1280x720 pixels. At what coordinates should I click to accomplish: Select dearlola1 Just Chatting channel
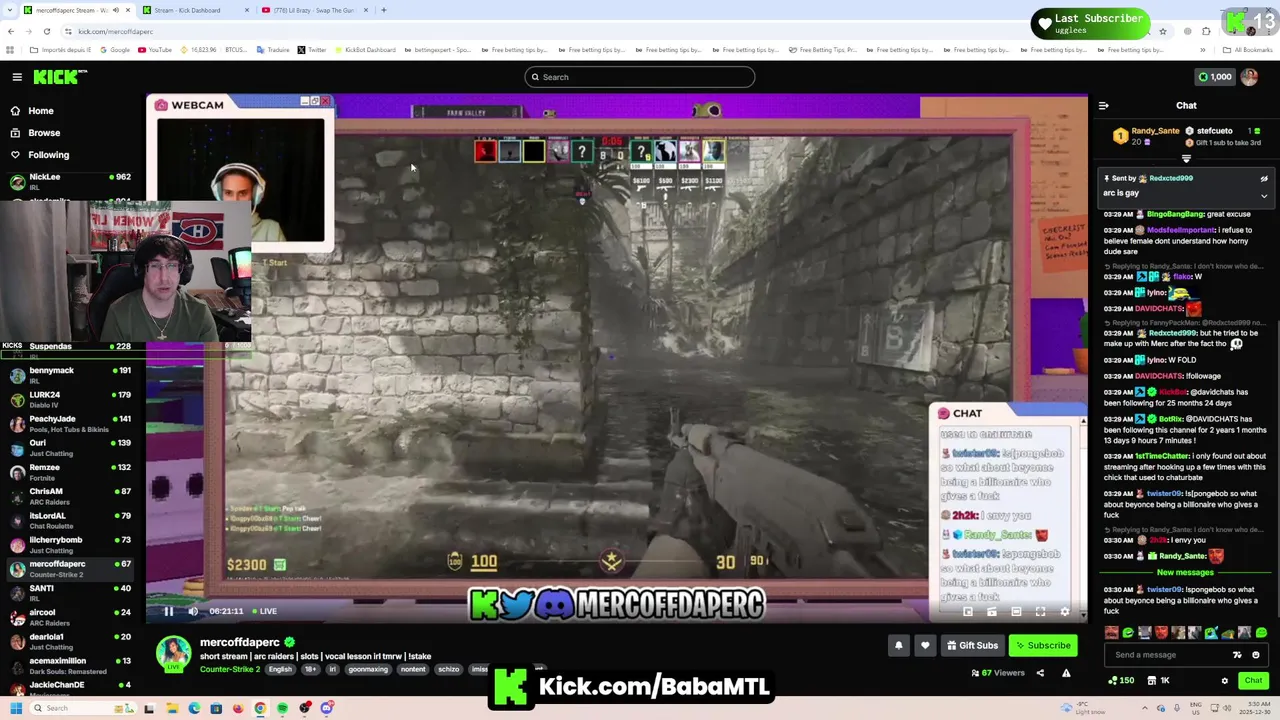(70, 641)
